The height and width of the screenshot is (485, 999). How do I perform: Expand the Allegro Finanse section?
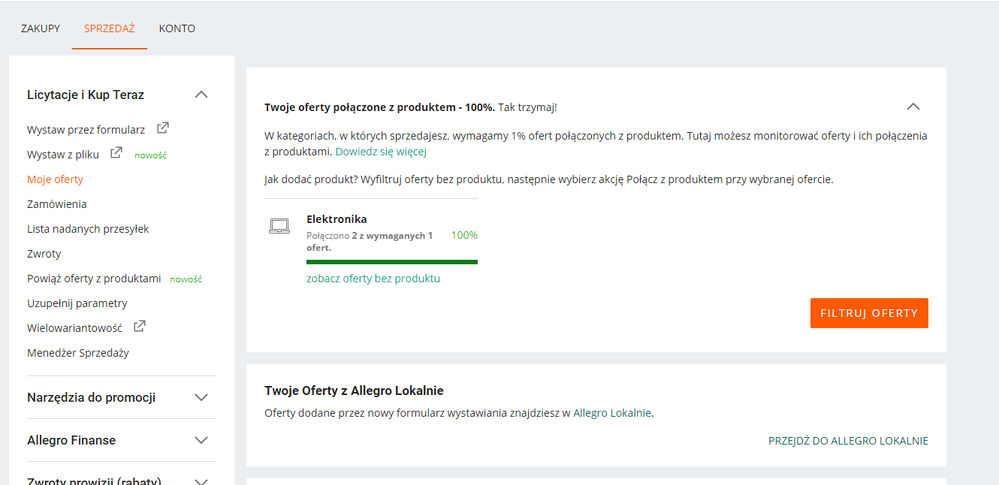201,440
